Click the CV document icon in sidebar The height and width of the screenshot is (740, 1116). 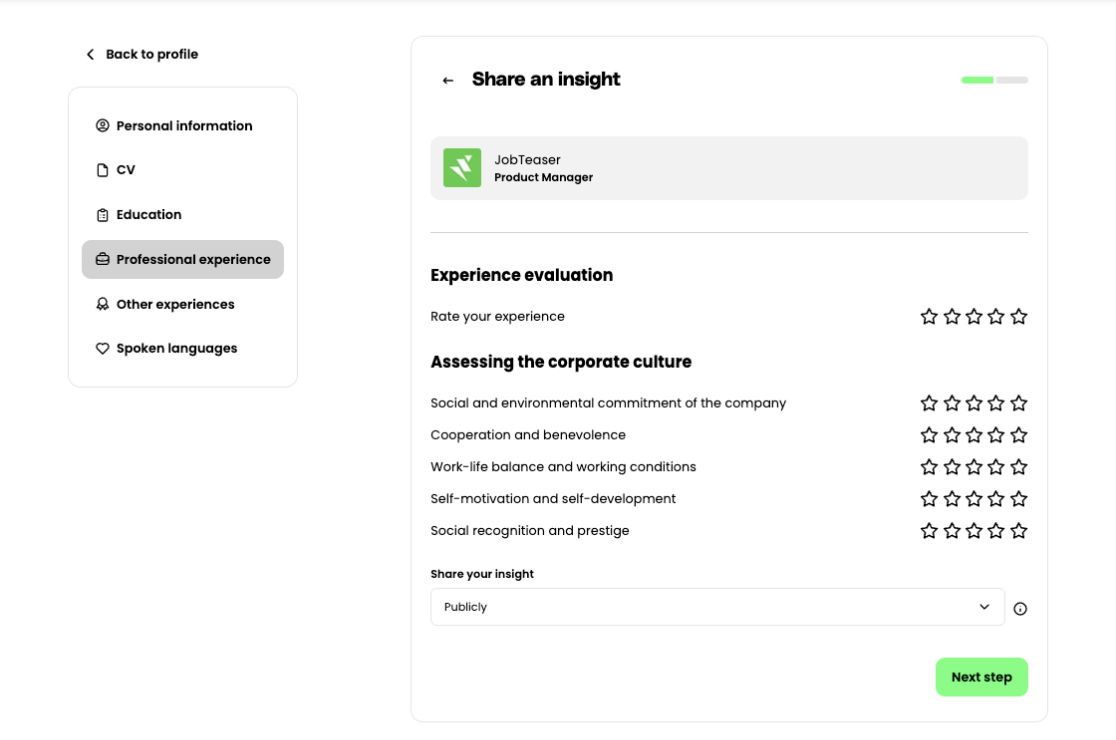[x=102, y=170]
